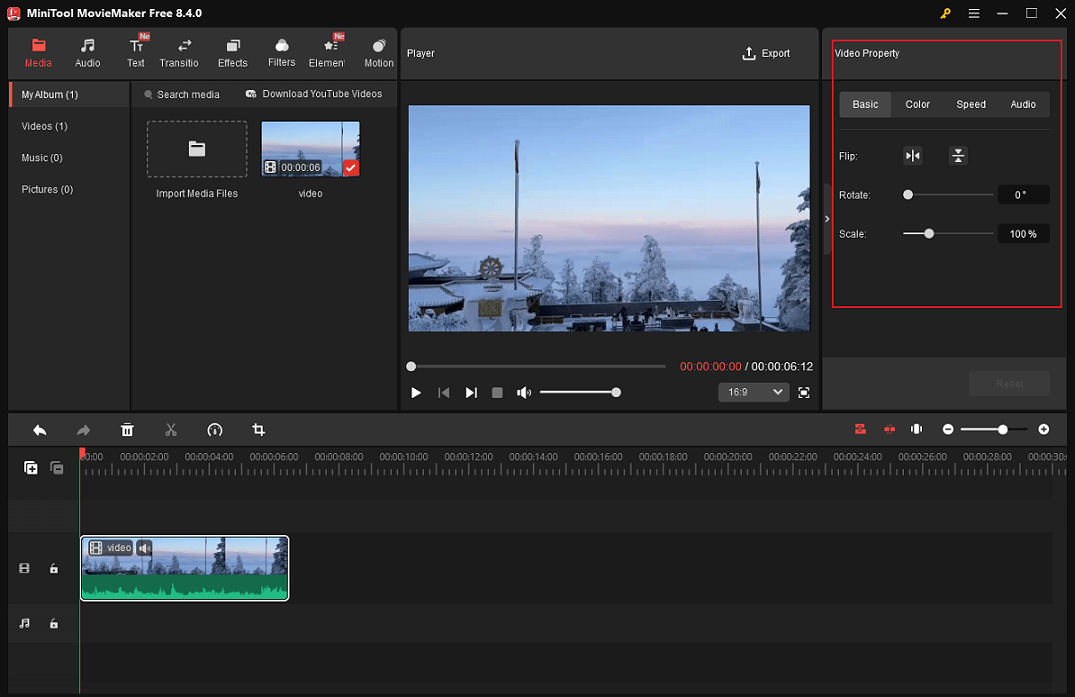Zoom timeline to fit with the fit icon
Viewport: 1075px width, 697px height.
pos(916,429)
